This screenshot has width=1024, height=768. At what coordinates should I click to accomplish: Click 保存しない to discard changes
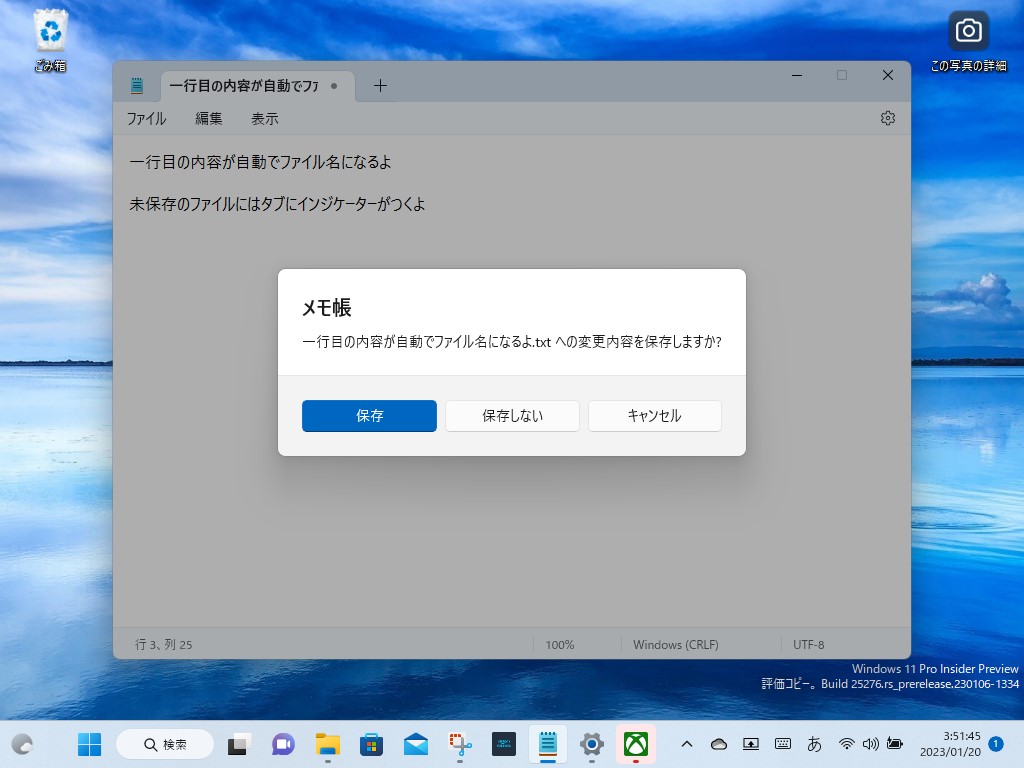click(512, 416)
